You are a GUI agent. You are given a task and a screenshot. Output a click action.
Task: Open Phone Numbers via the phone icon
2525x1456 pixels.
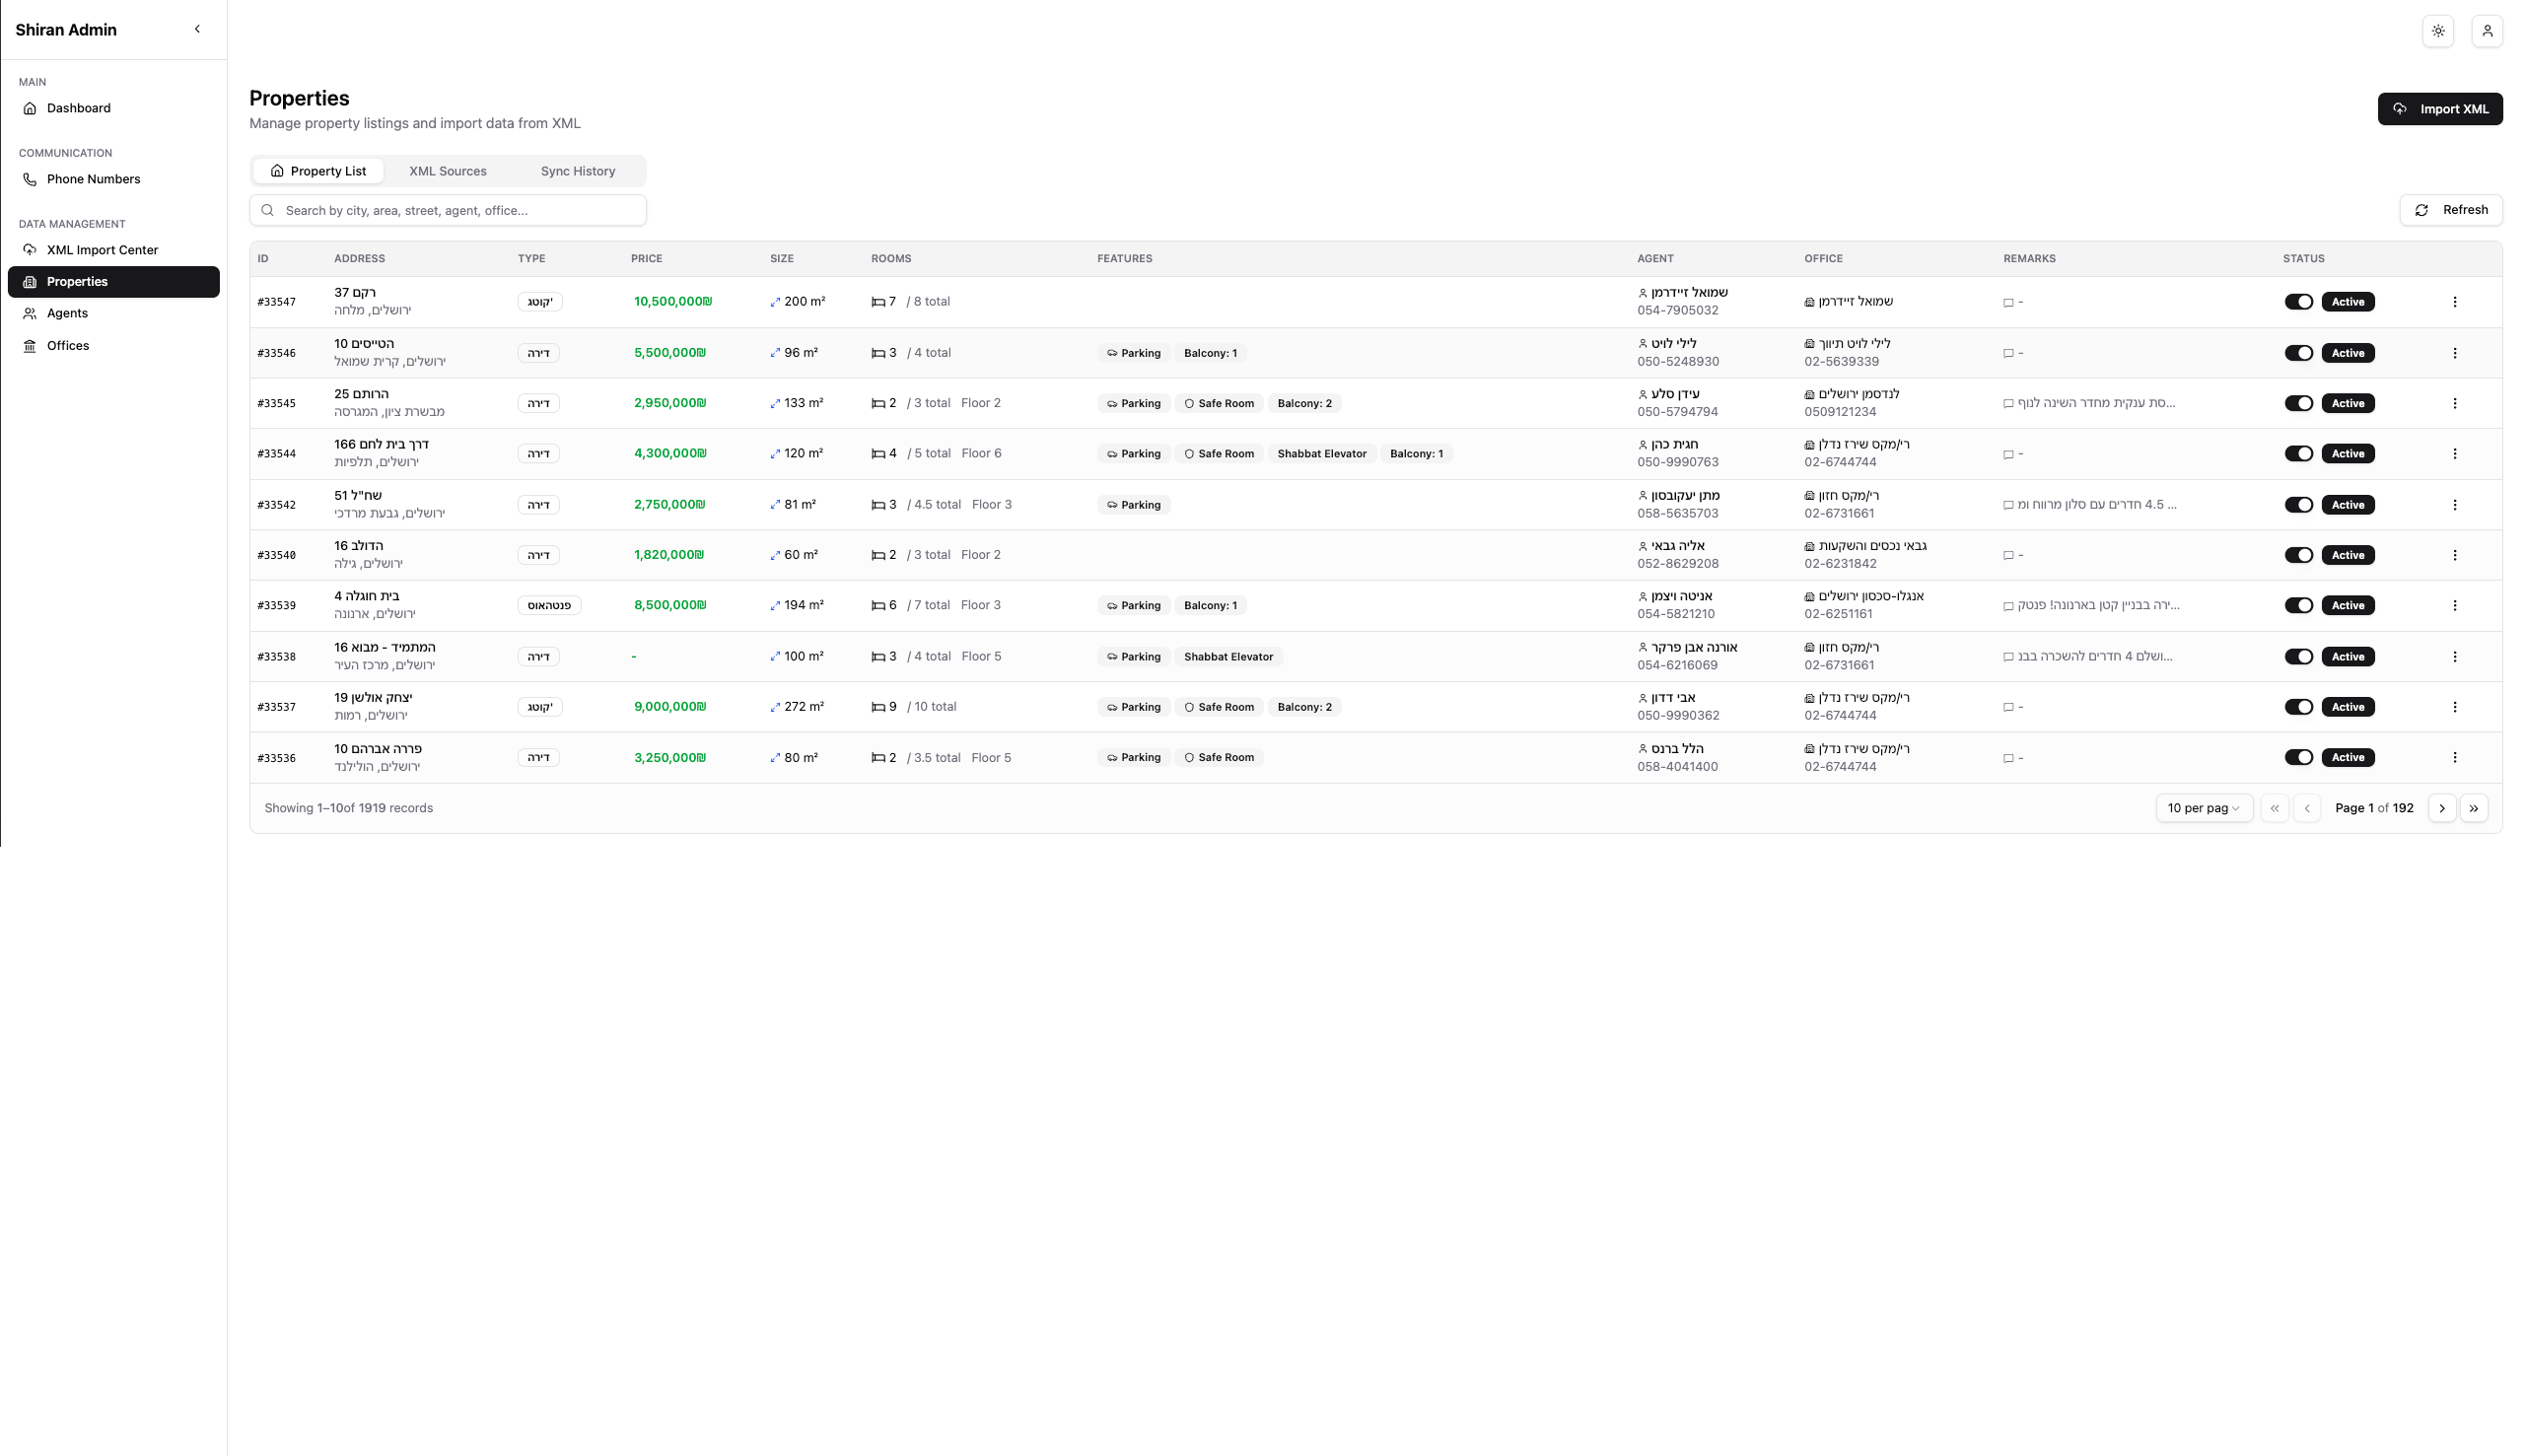(29, 179)
